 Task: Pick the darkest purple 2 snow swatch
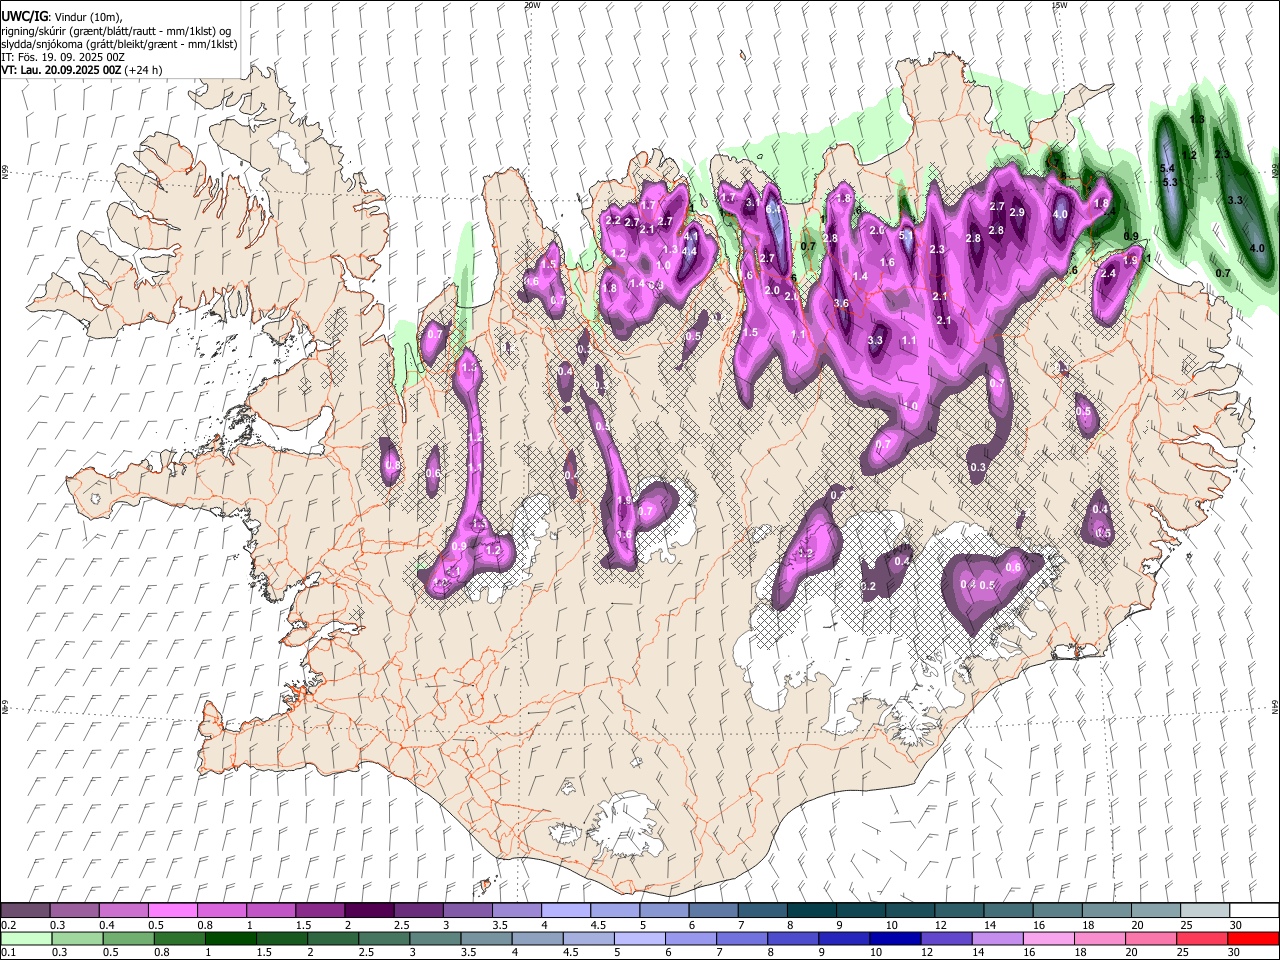coord(368,910)
